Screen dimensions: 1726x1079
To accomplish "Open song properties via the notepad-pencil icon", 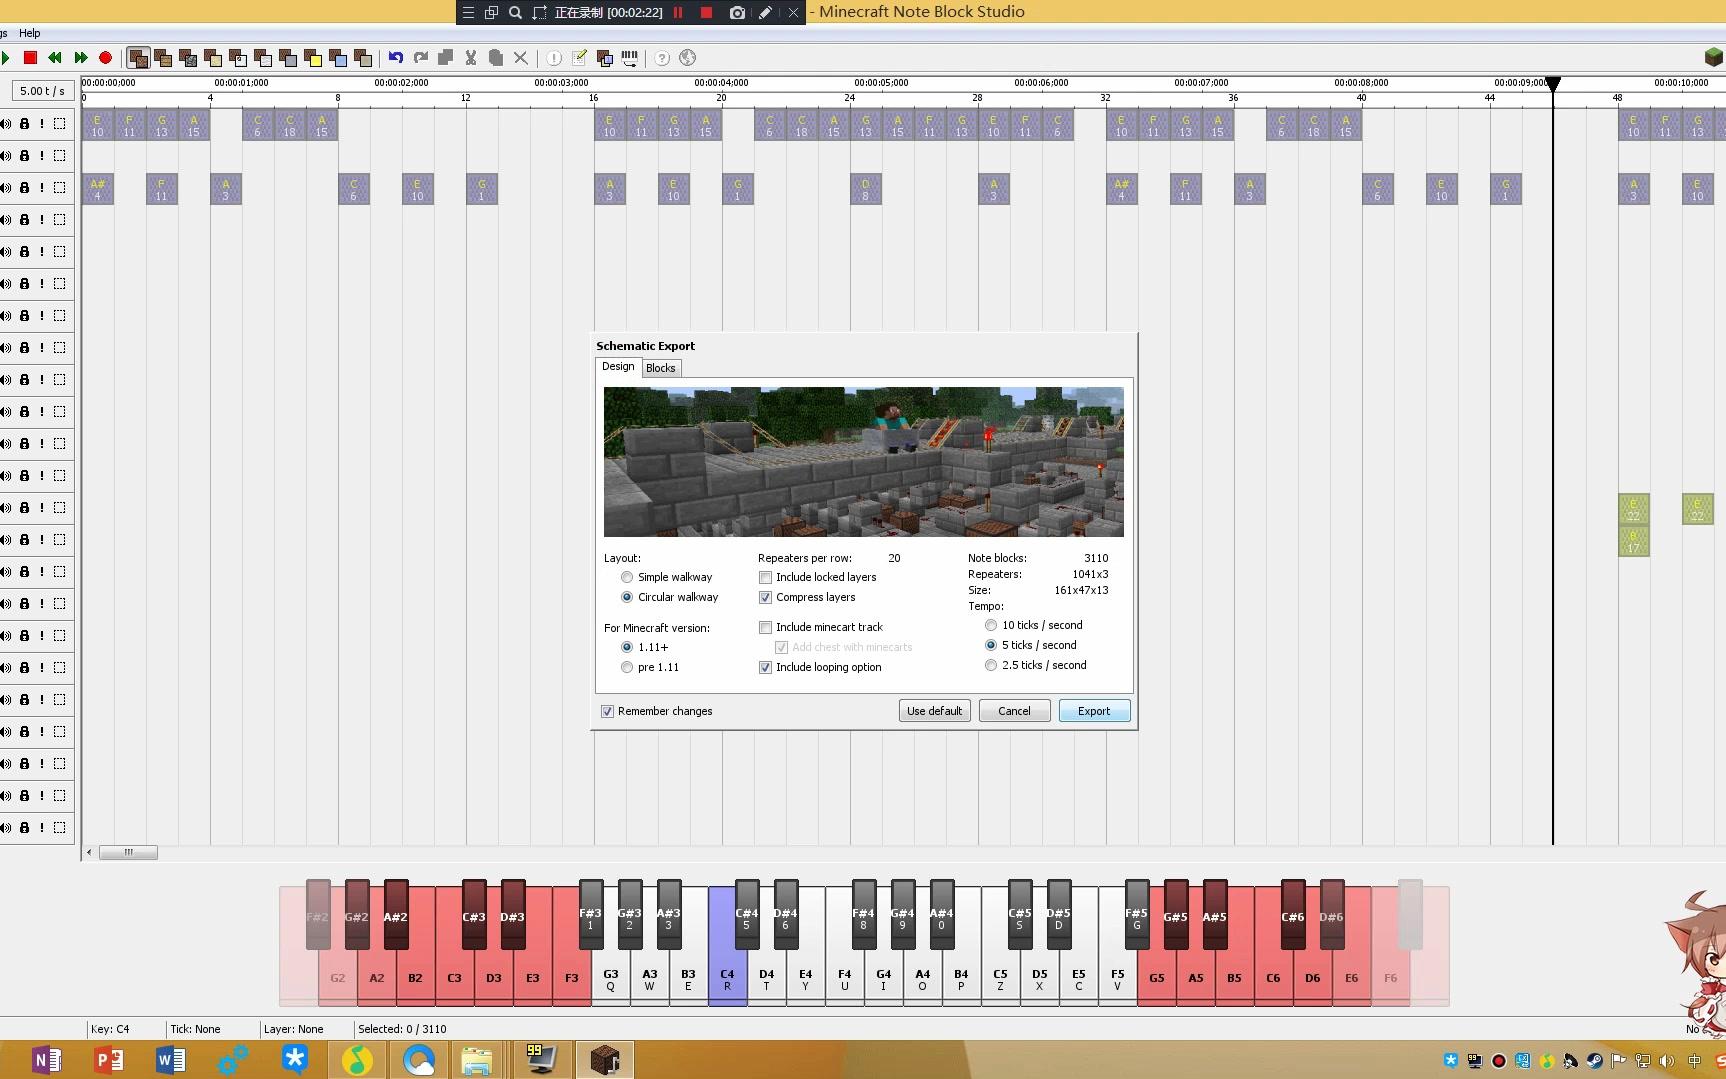I will [579, 58].
